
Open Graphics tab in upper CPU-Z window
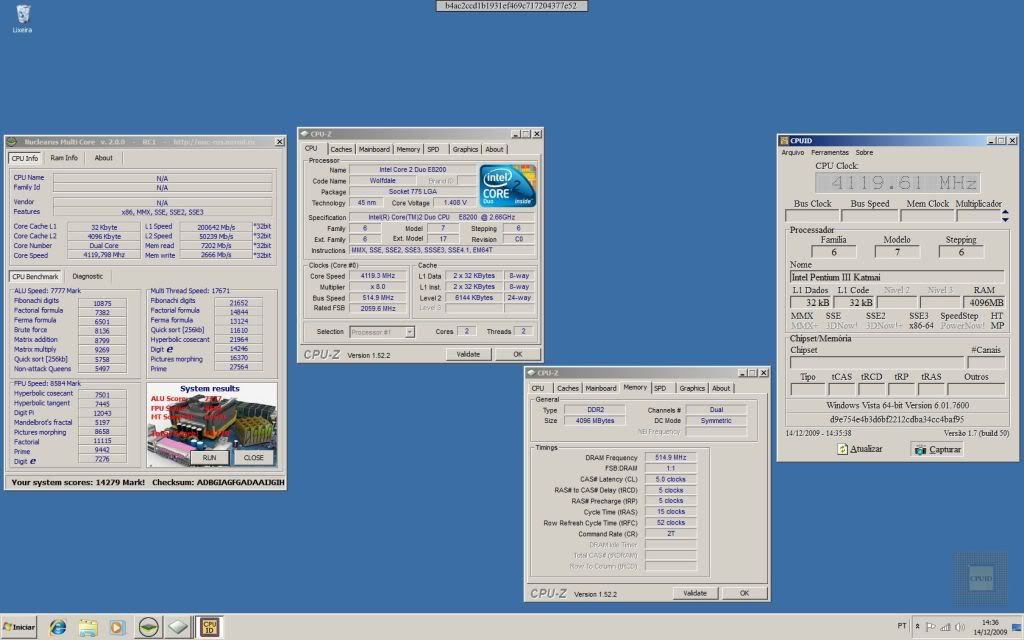[x=465, y=150]
